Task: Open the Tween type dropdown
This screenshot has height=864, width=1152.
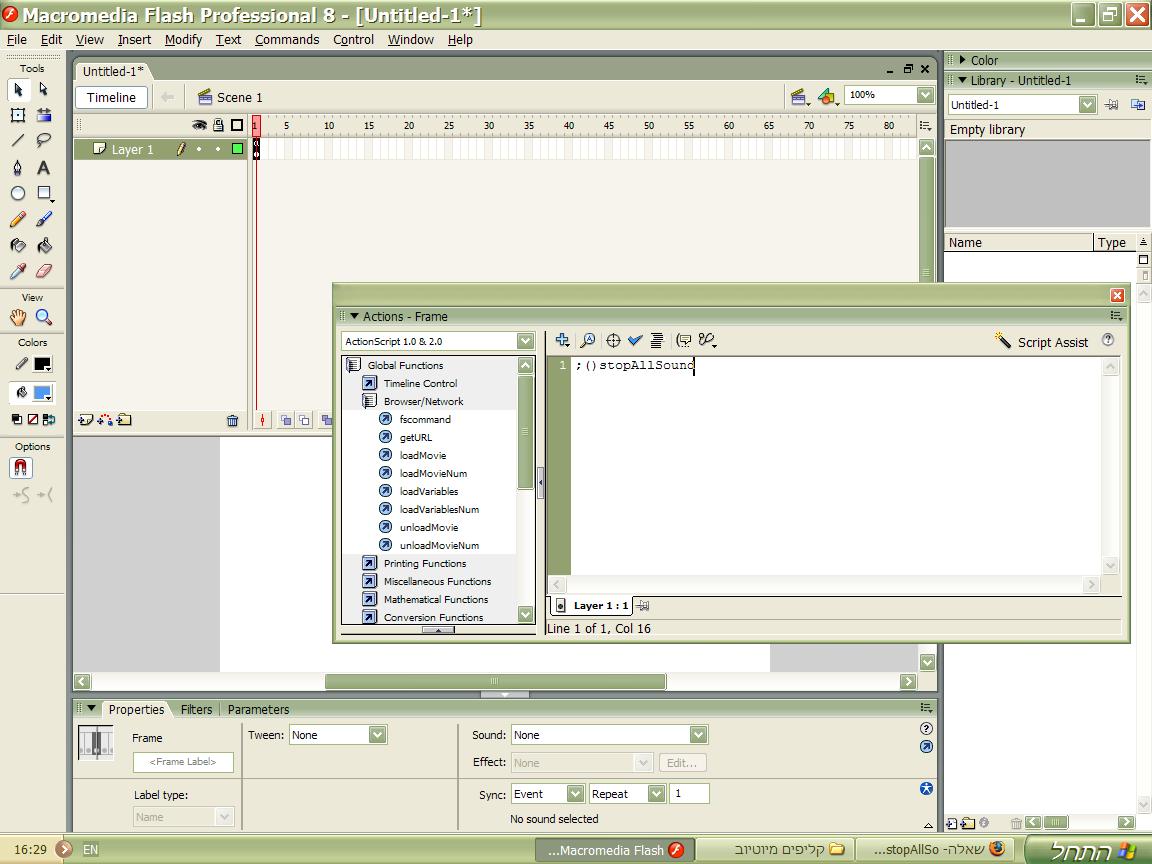Action: 377,735
